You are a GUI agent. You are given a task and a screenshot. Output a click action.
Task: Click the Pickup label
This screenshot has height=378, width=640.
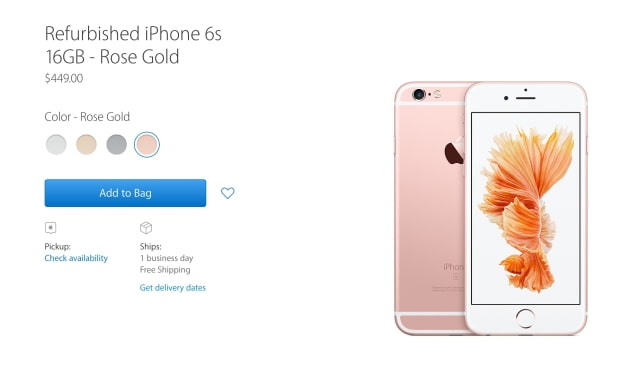click(58, 247)
